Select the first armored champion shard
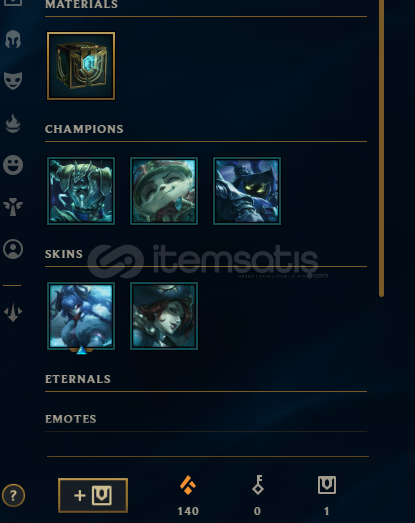 click(x=81, y=191)
